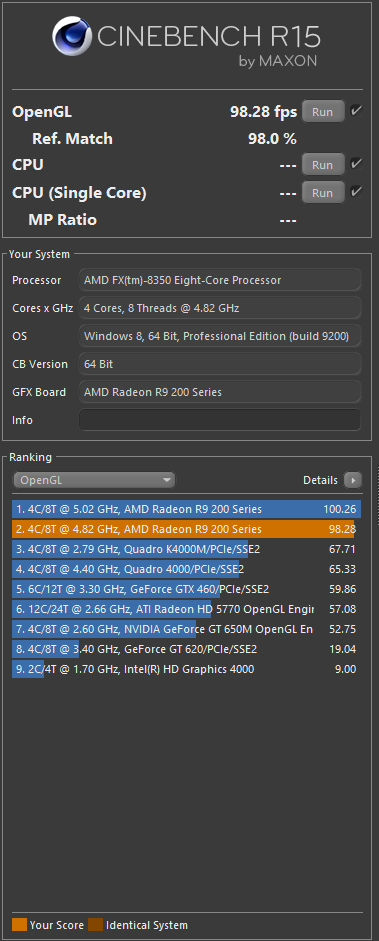The image size is (379, 941).
Task: Run the OpenGL benchmark
Action: (x=323, y=112)
